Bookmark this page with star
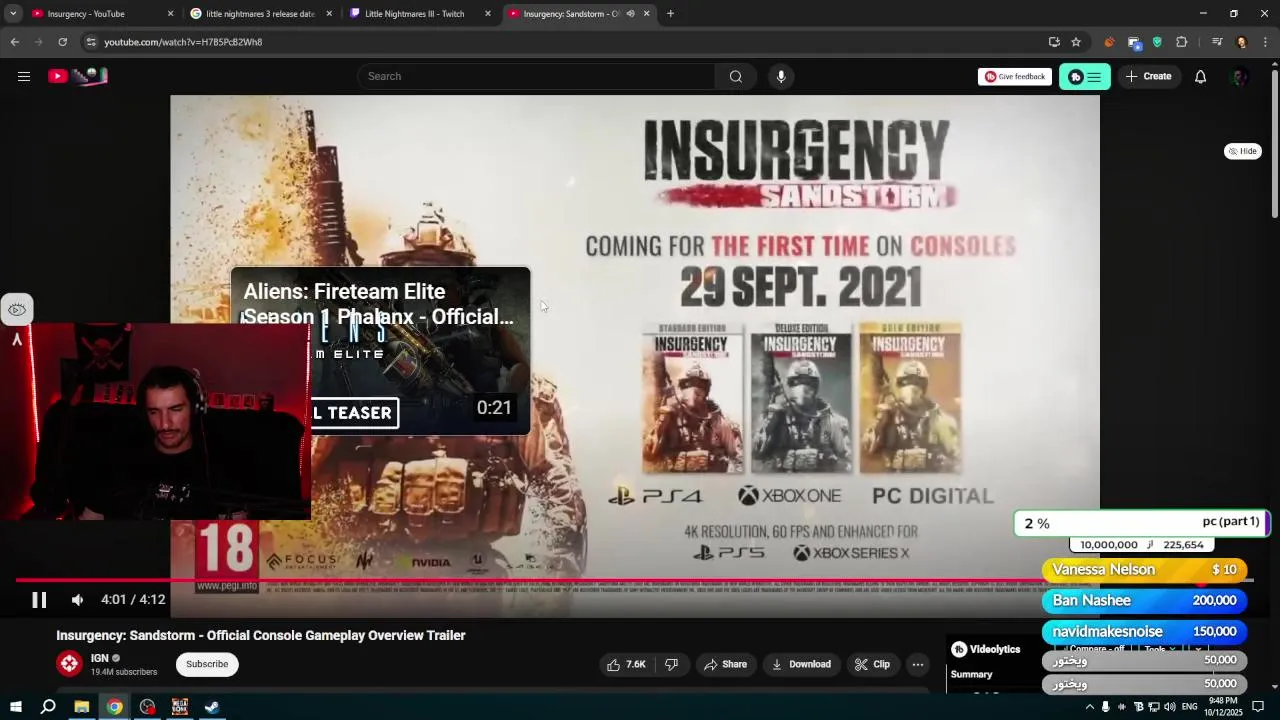Screen dimensions: 1280x720 pyautogui.click(x=1076, y=42)
